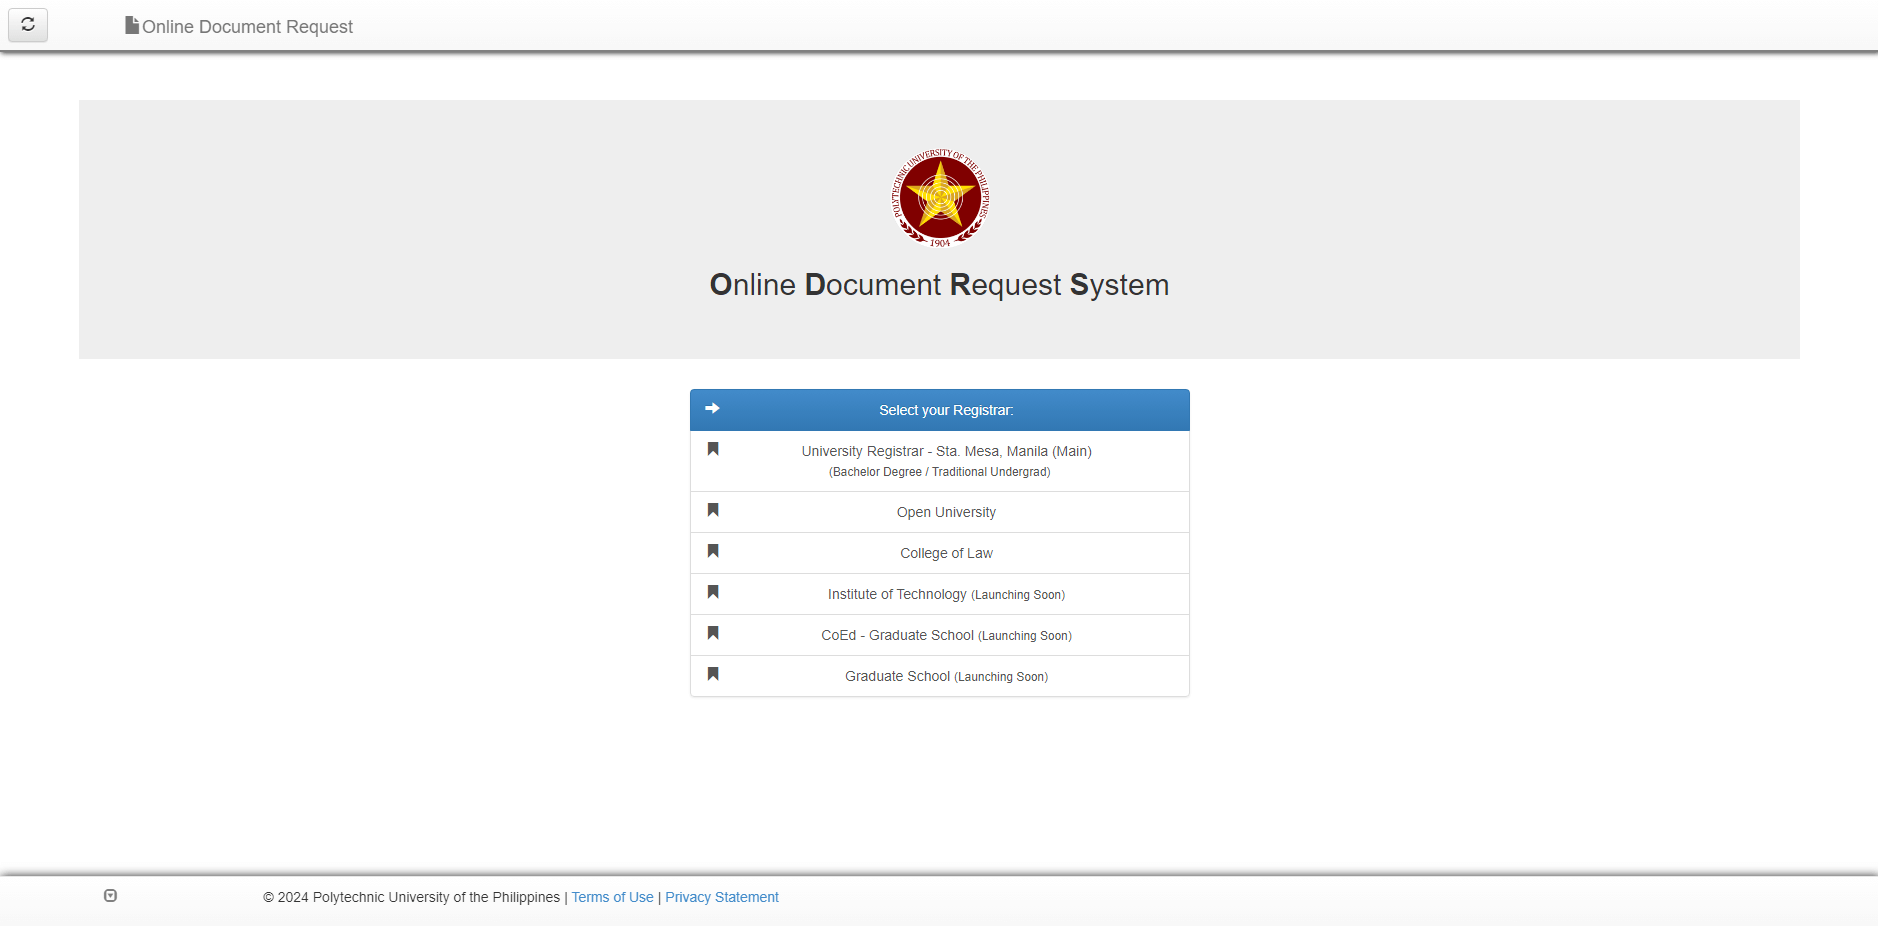
Task: Click the document icon beside Online Document Request
Action: [x=132, y=25]
